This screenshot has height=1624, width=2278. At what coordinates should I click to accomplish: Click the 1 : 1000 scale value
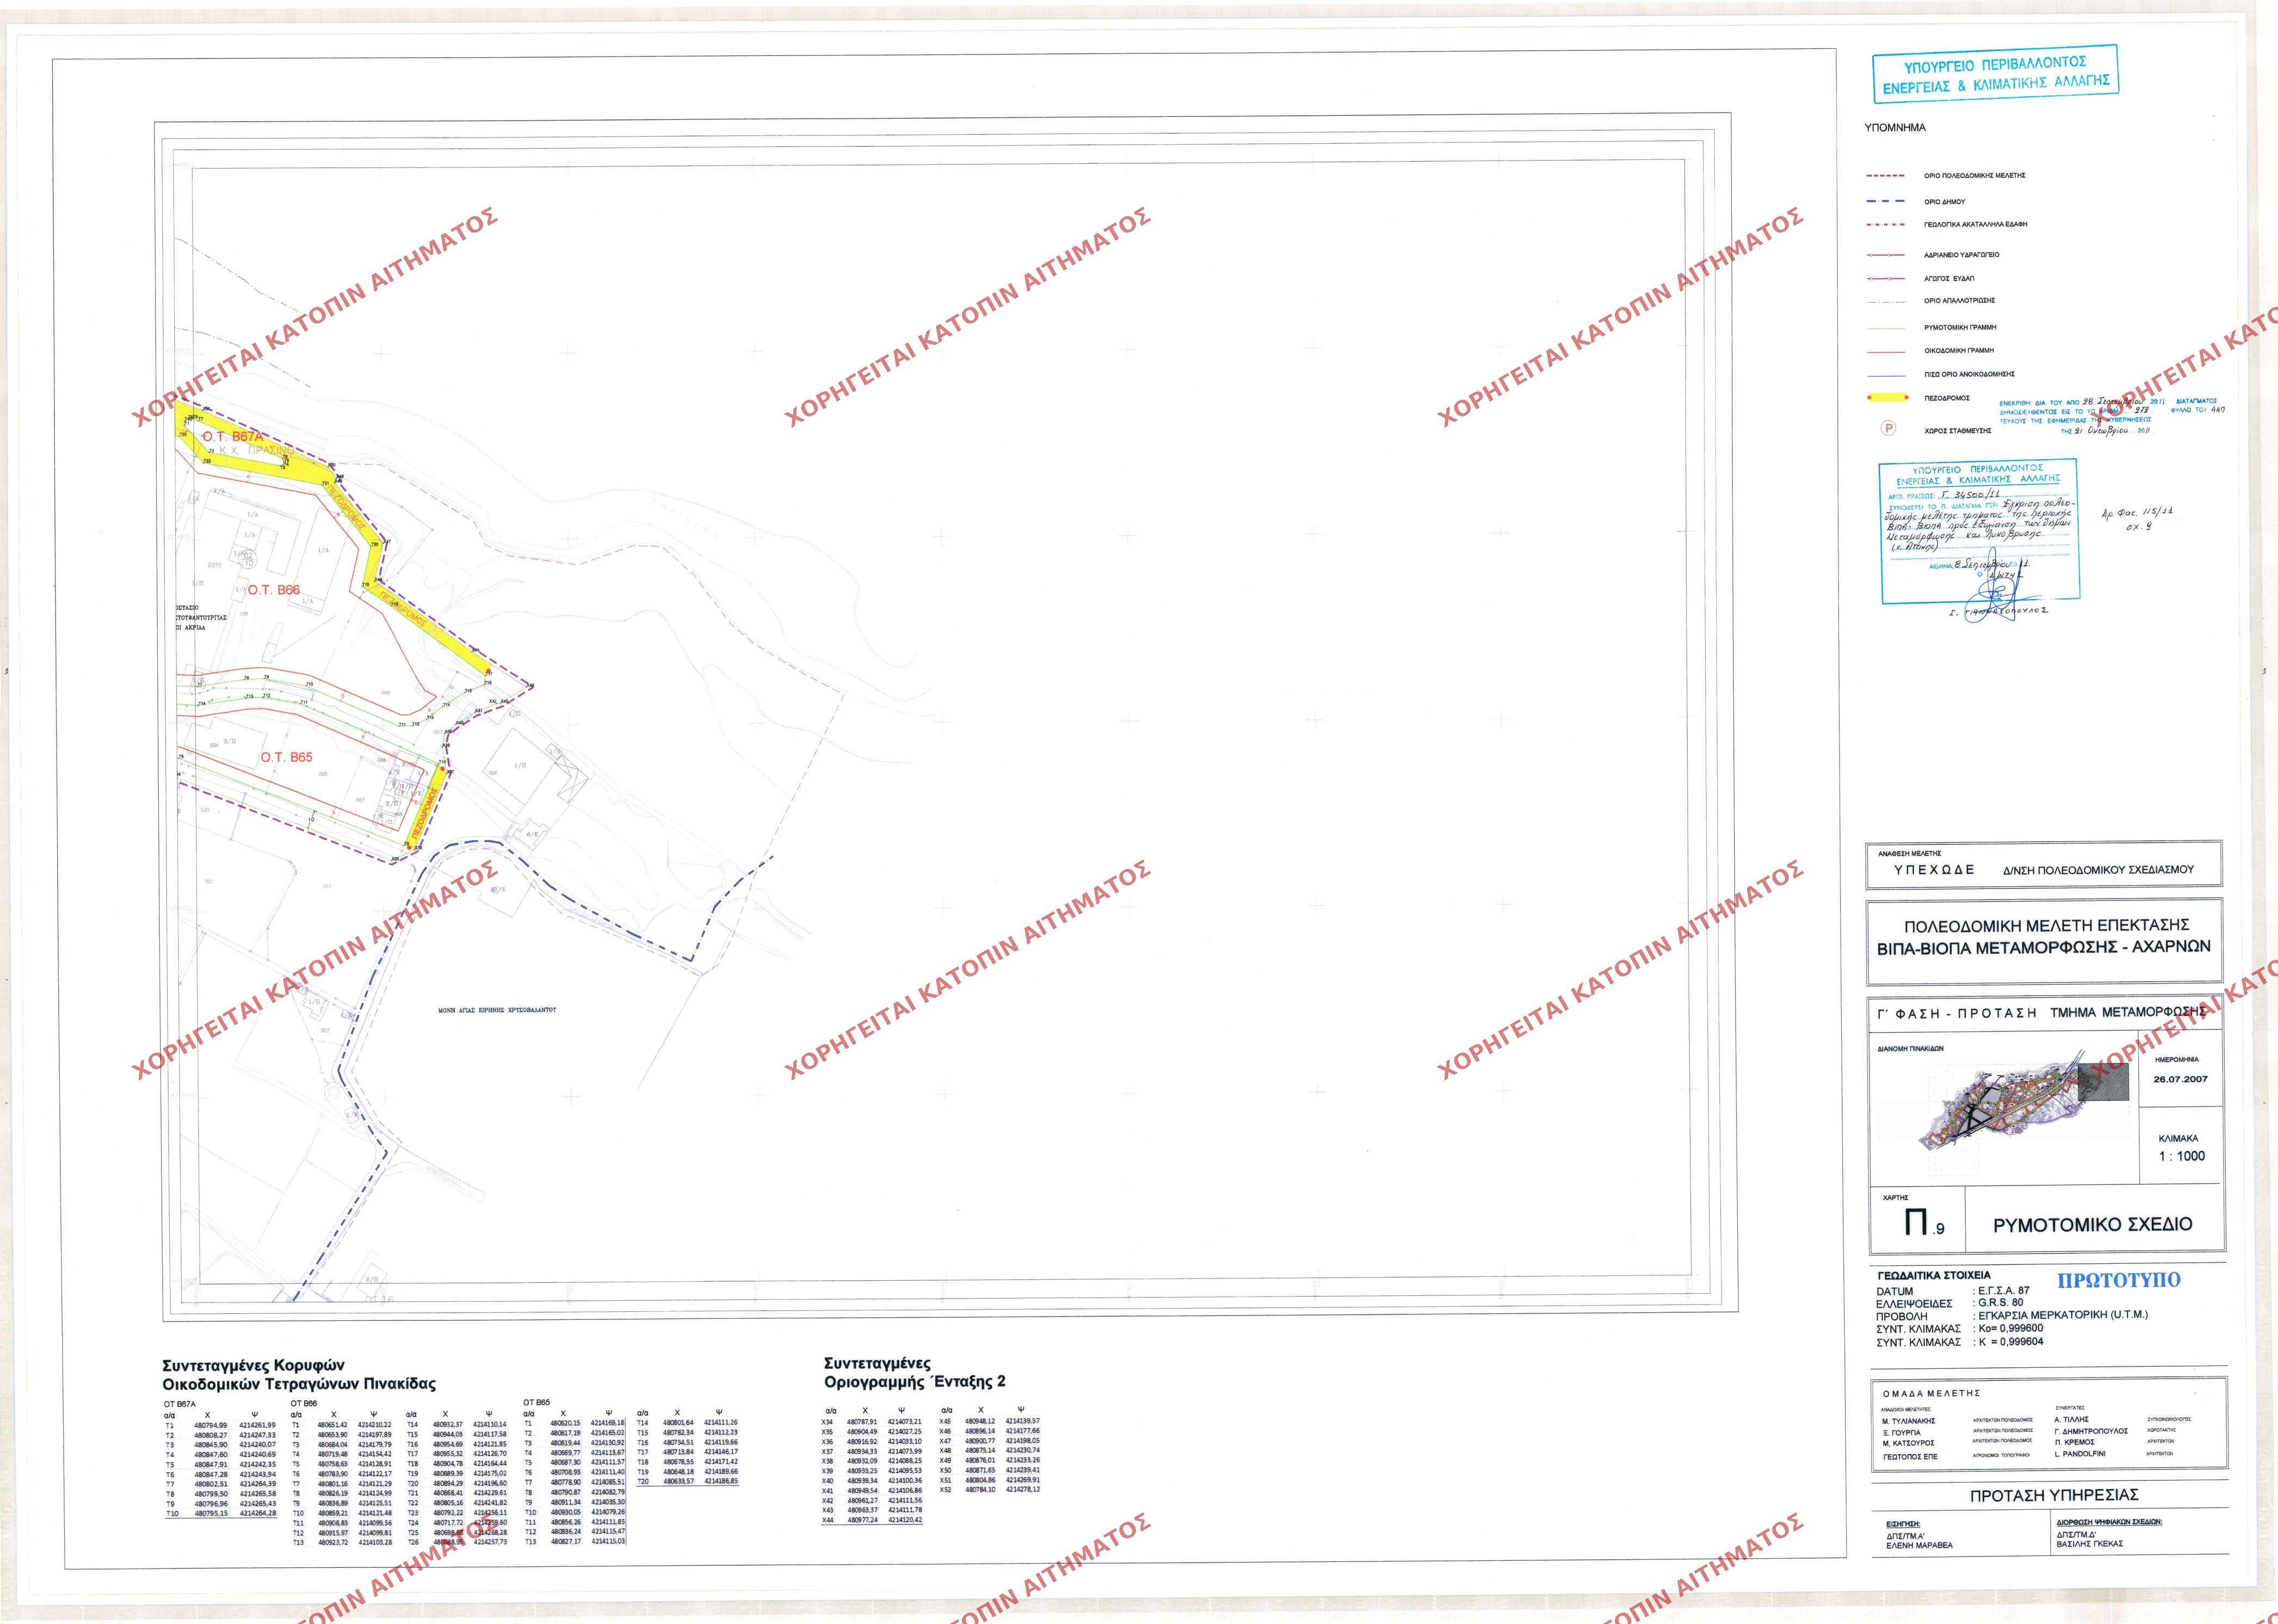2182,1156
